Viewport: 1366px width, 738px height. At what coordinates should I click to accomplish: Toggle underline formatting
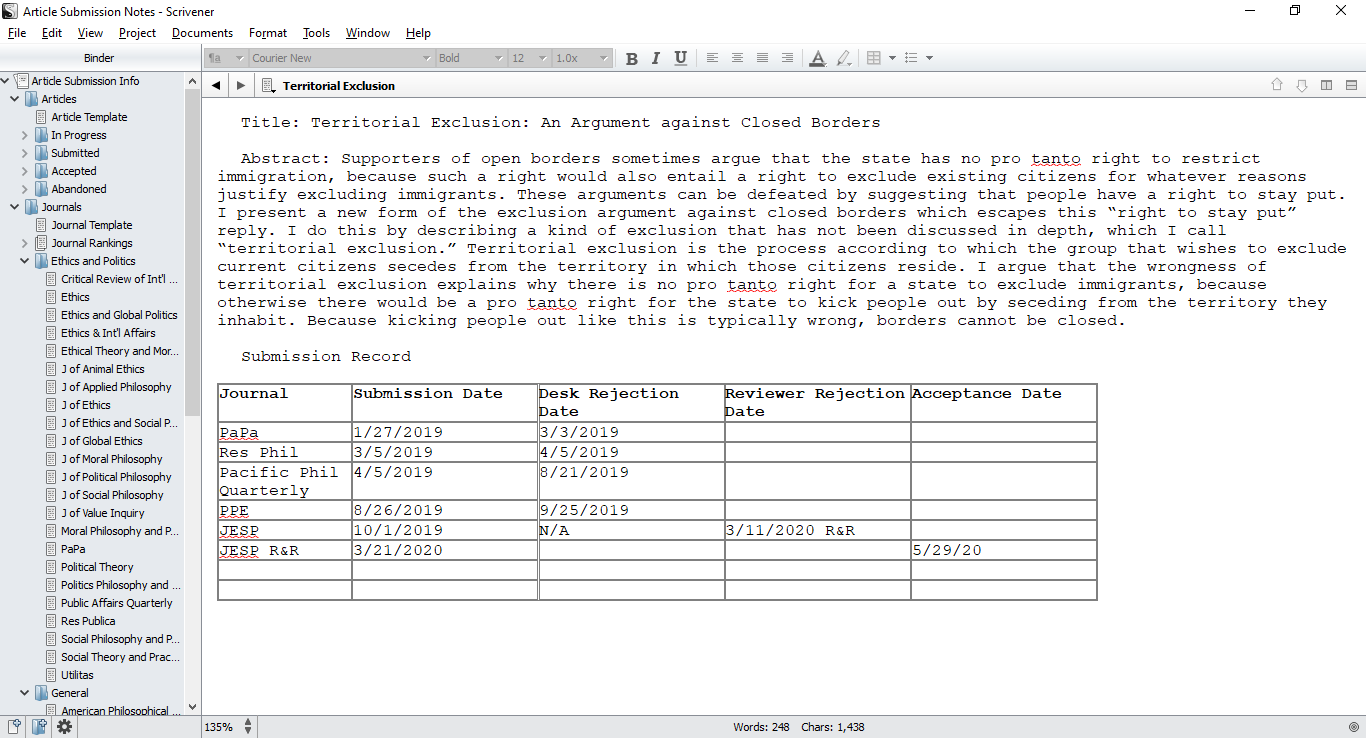click(681, 58)
